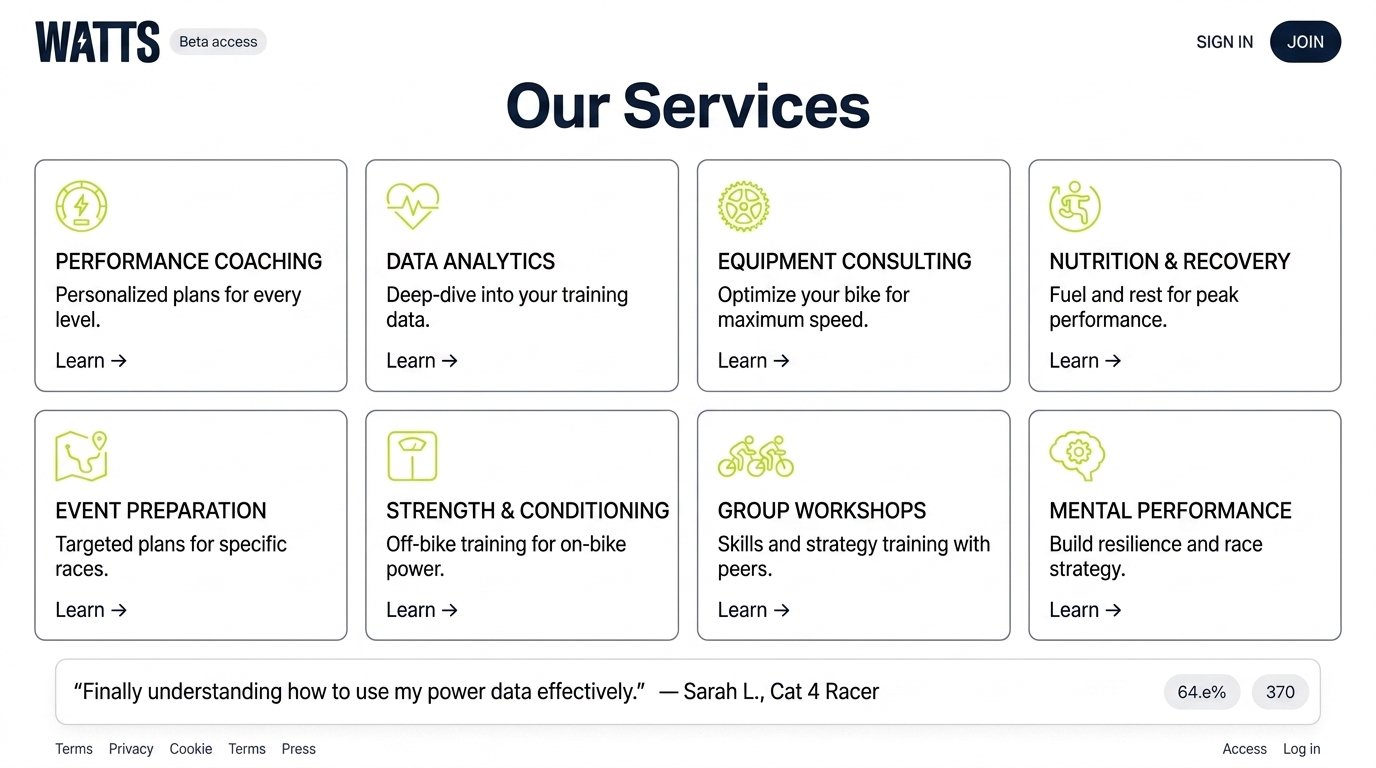Viewport: 1376px width, 768px height.
Task: Click SIGN IN in the header
Action: pyautogui.click(x=1224, y=42)
